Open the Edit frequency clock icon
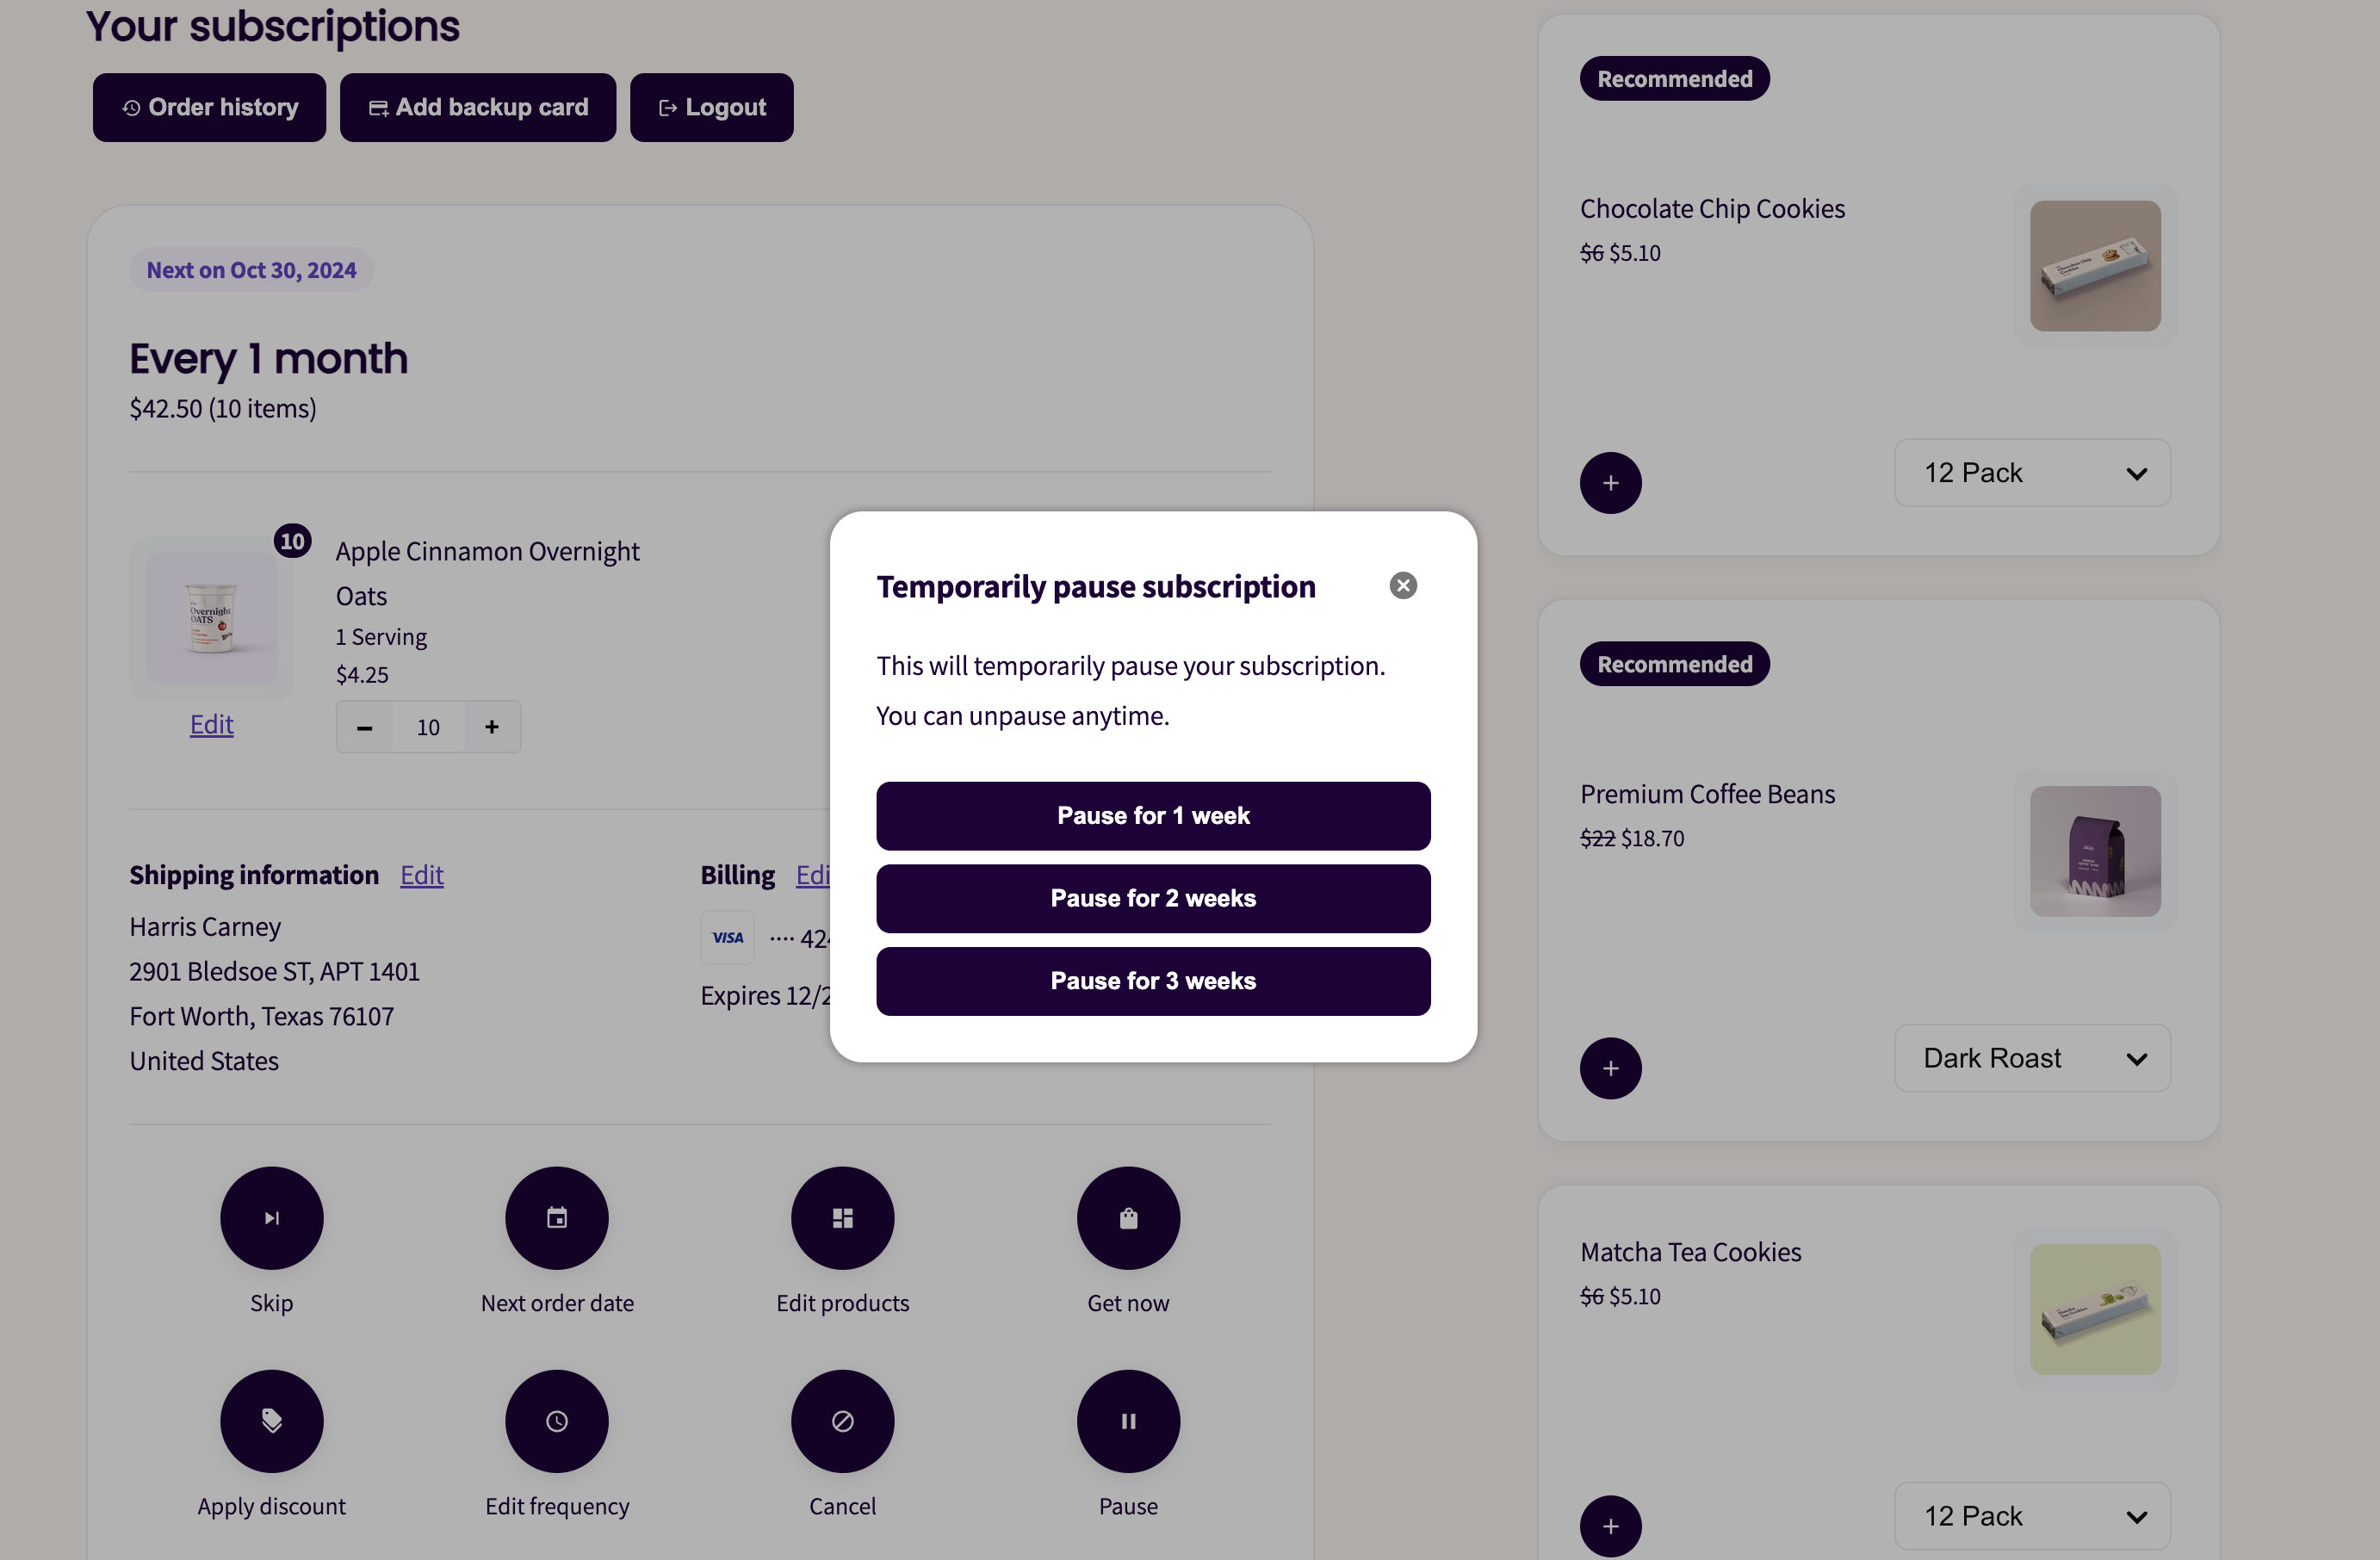Screen dimensions: 2380x1560 557,1421
